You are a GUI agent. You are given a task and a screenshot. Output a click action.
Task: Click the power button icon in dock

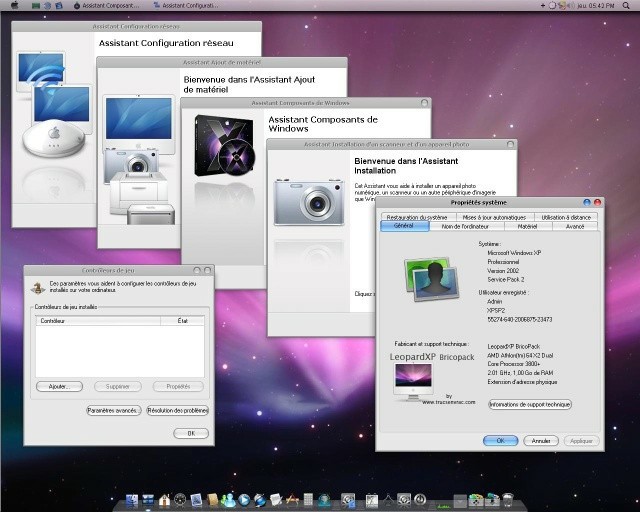coord(420,499)
